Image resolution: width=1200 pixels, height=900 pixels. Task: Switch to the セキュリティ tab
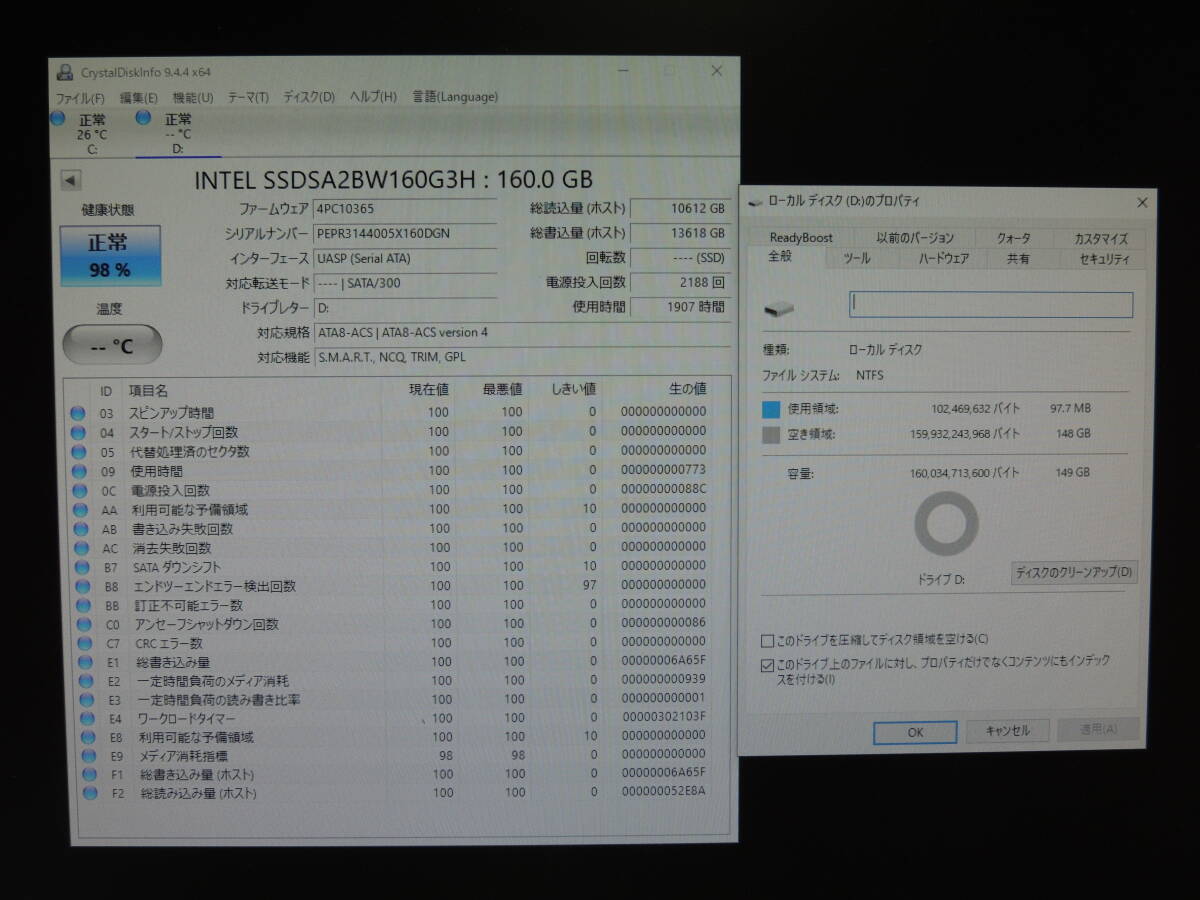coord(1104,260)
